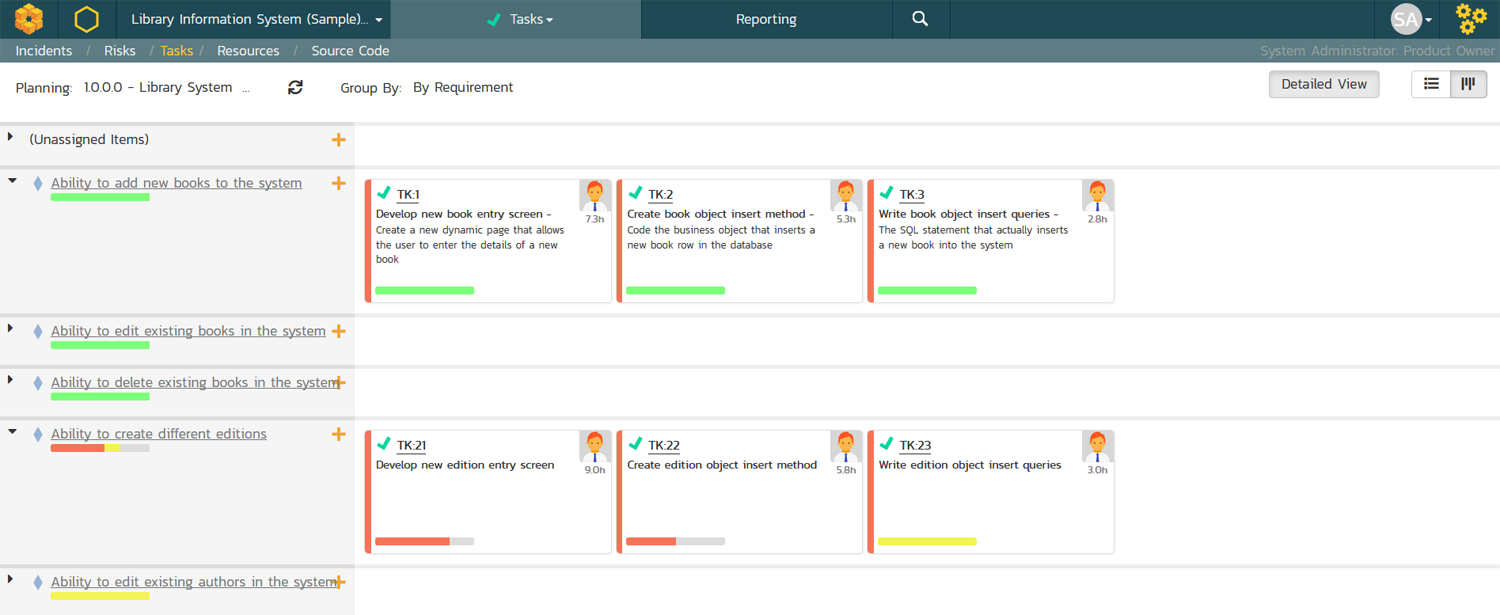Open the Library Information System project dropdown

tap(256, 19)
